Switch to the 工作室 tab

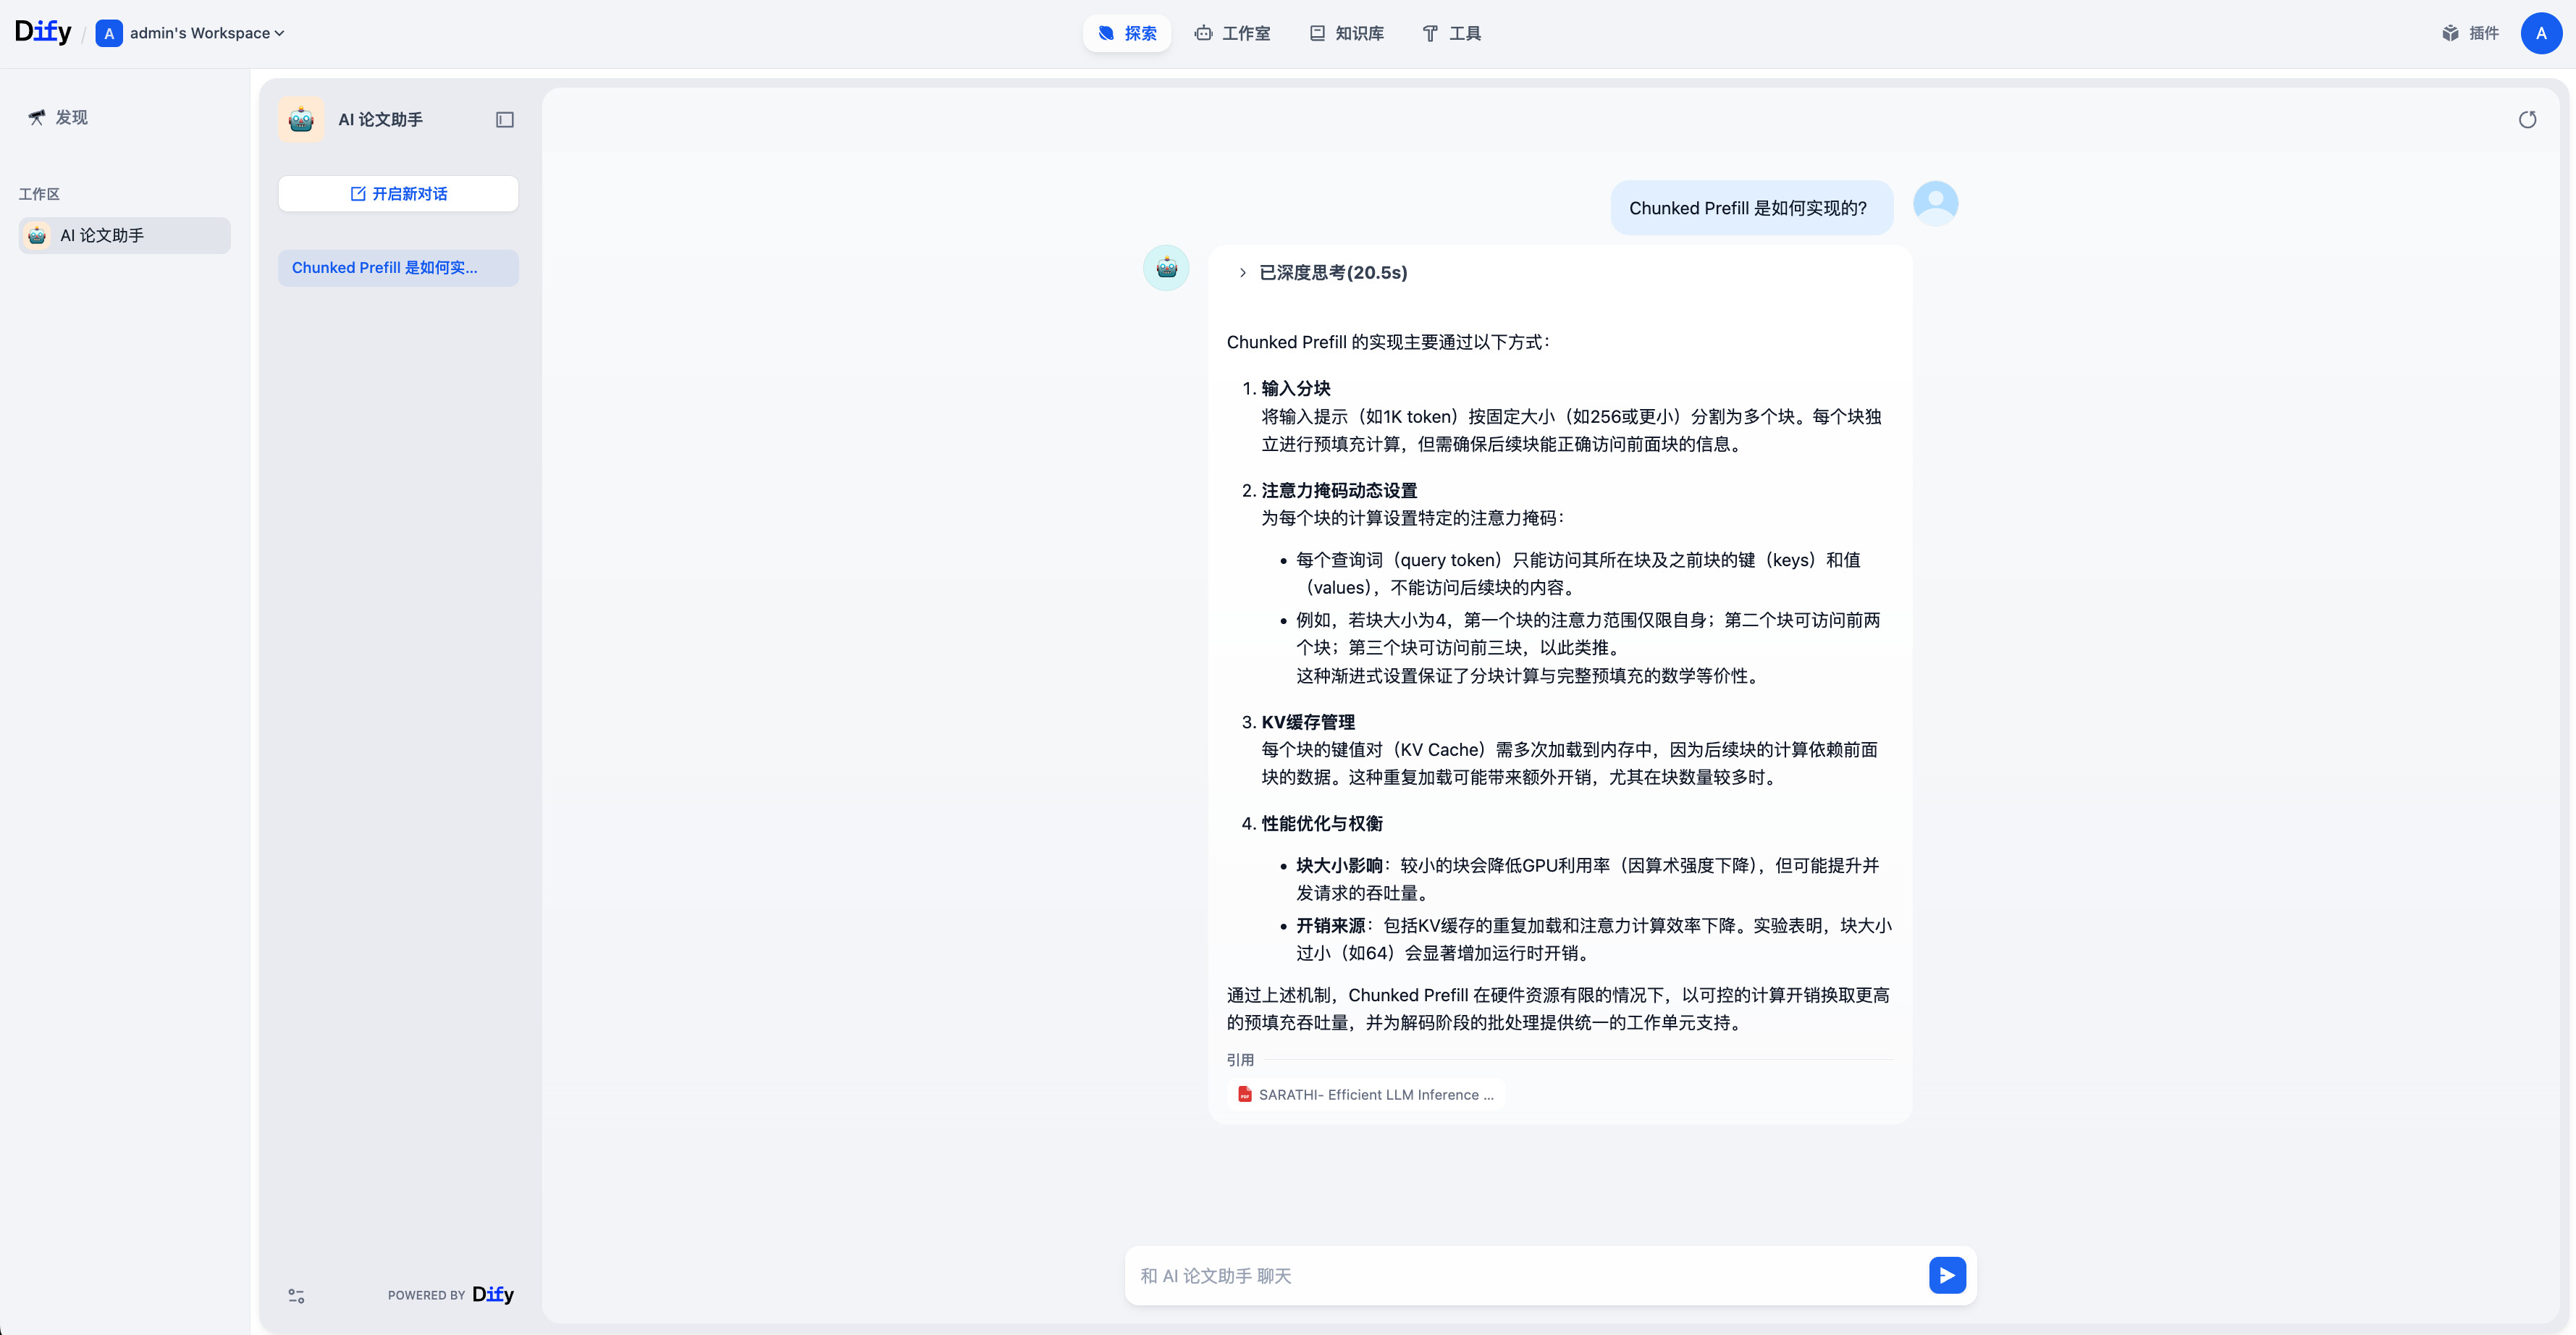pos(1232,33)
